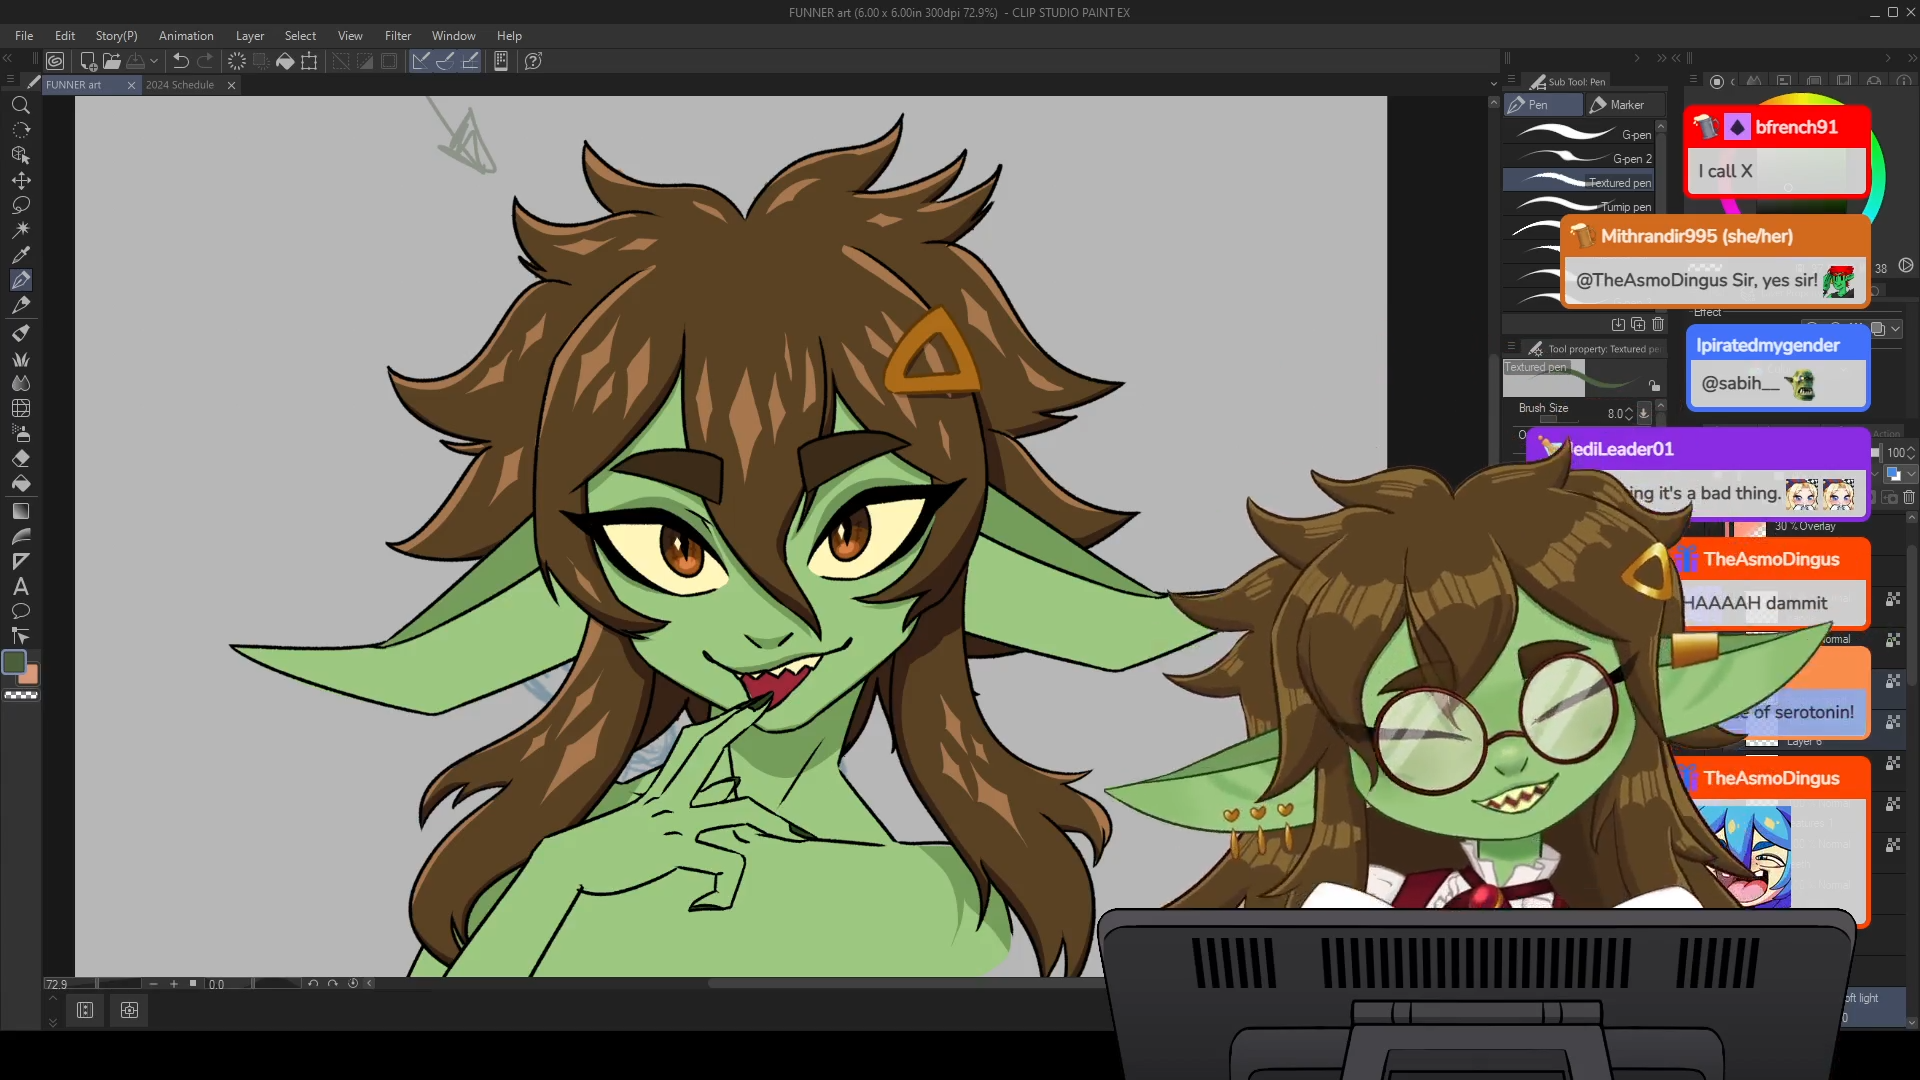The image size is (1920, 1080).
Task: Toggle snap to grid button
Action: click(471, 61)
